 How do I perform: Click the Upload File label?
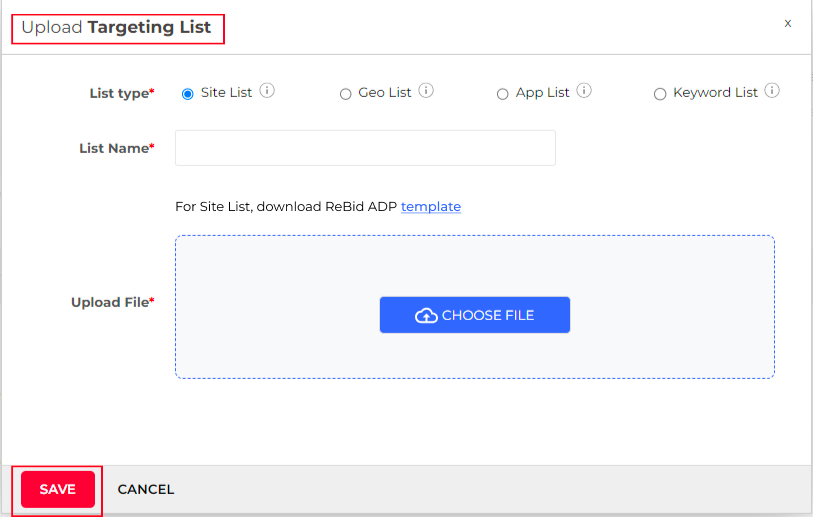113,302
